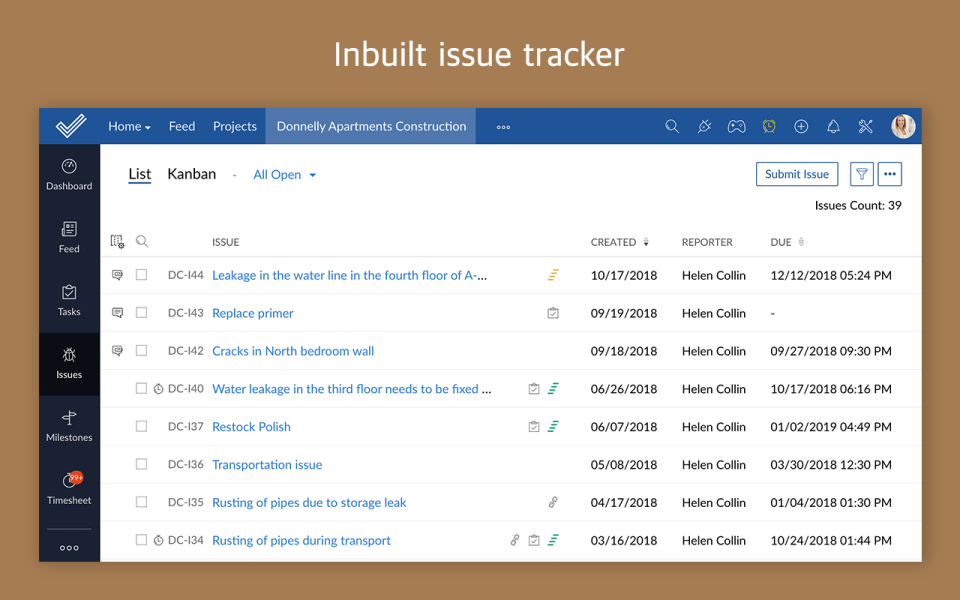Open the plus icon to create new item
The width and height of the screenshot is (960, 600).
[x=801, y=126]
